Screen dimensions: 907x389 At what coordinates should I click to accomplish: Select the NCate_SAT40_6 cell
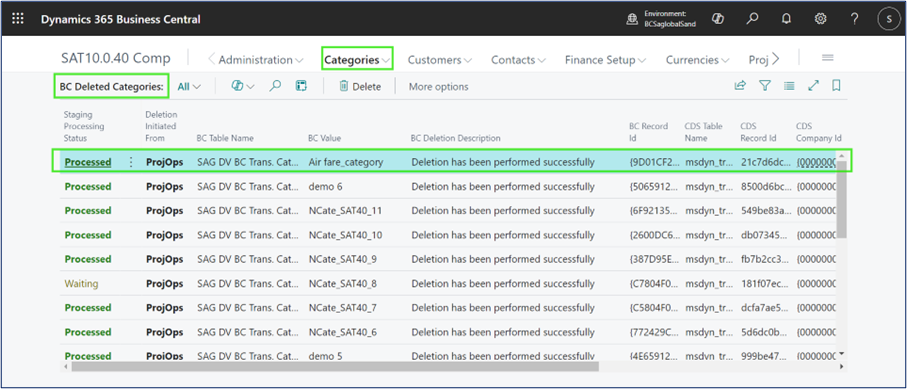tap(342, 332)
